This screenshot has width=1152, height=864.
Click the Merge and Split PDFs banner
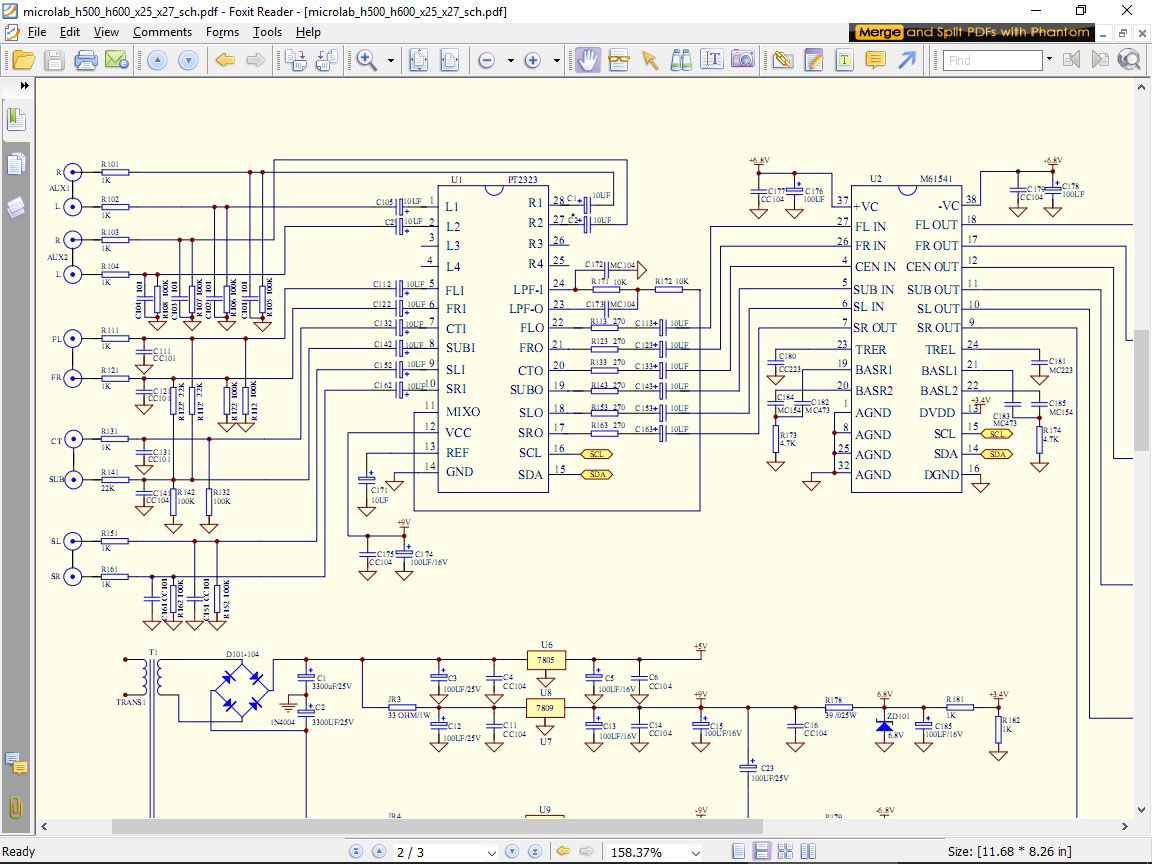tap(972, 32)
